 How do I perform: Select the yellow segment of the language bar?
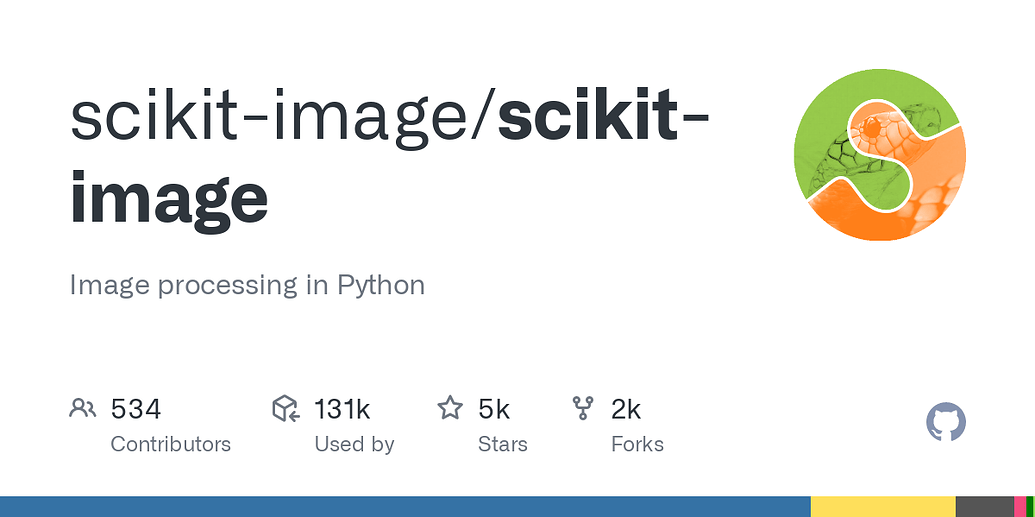click(x=883, y=506)
